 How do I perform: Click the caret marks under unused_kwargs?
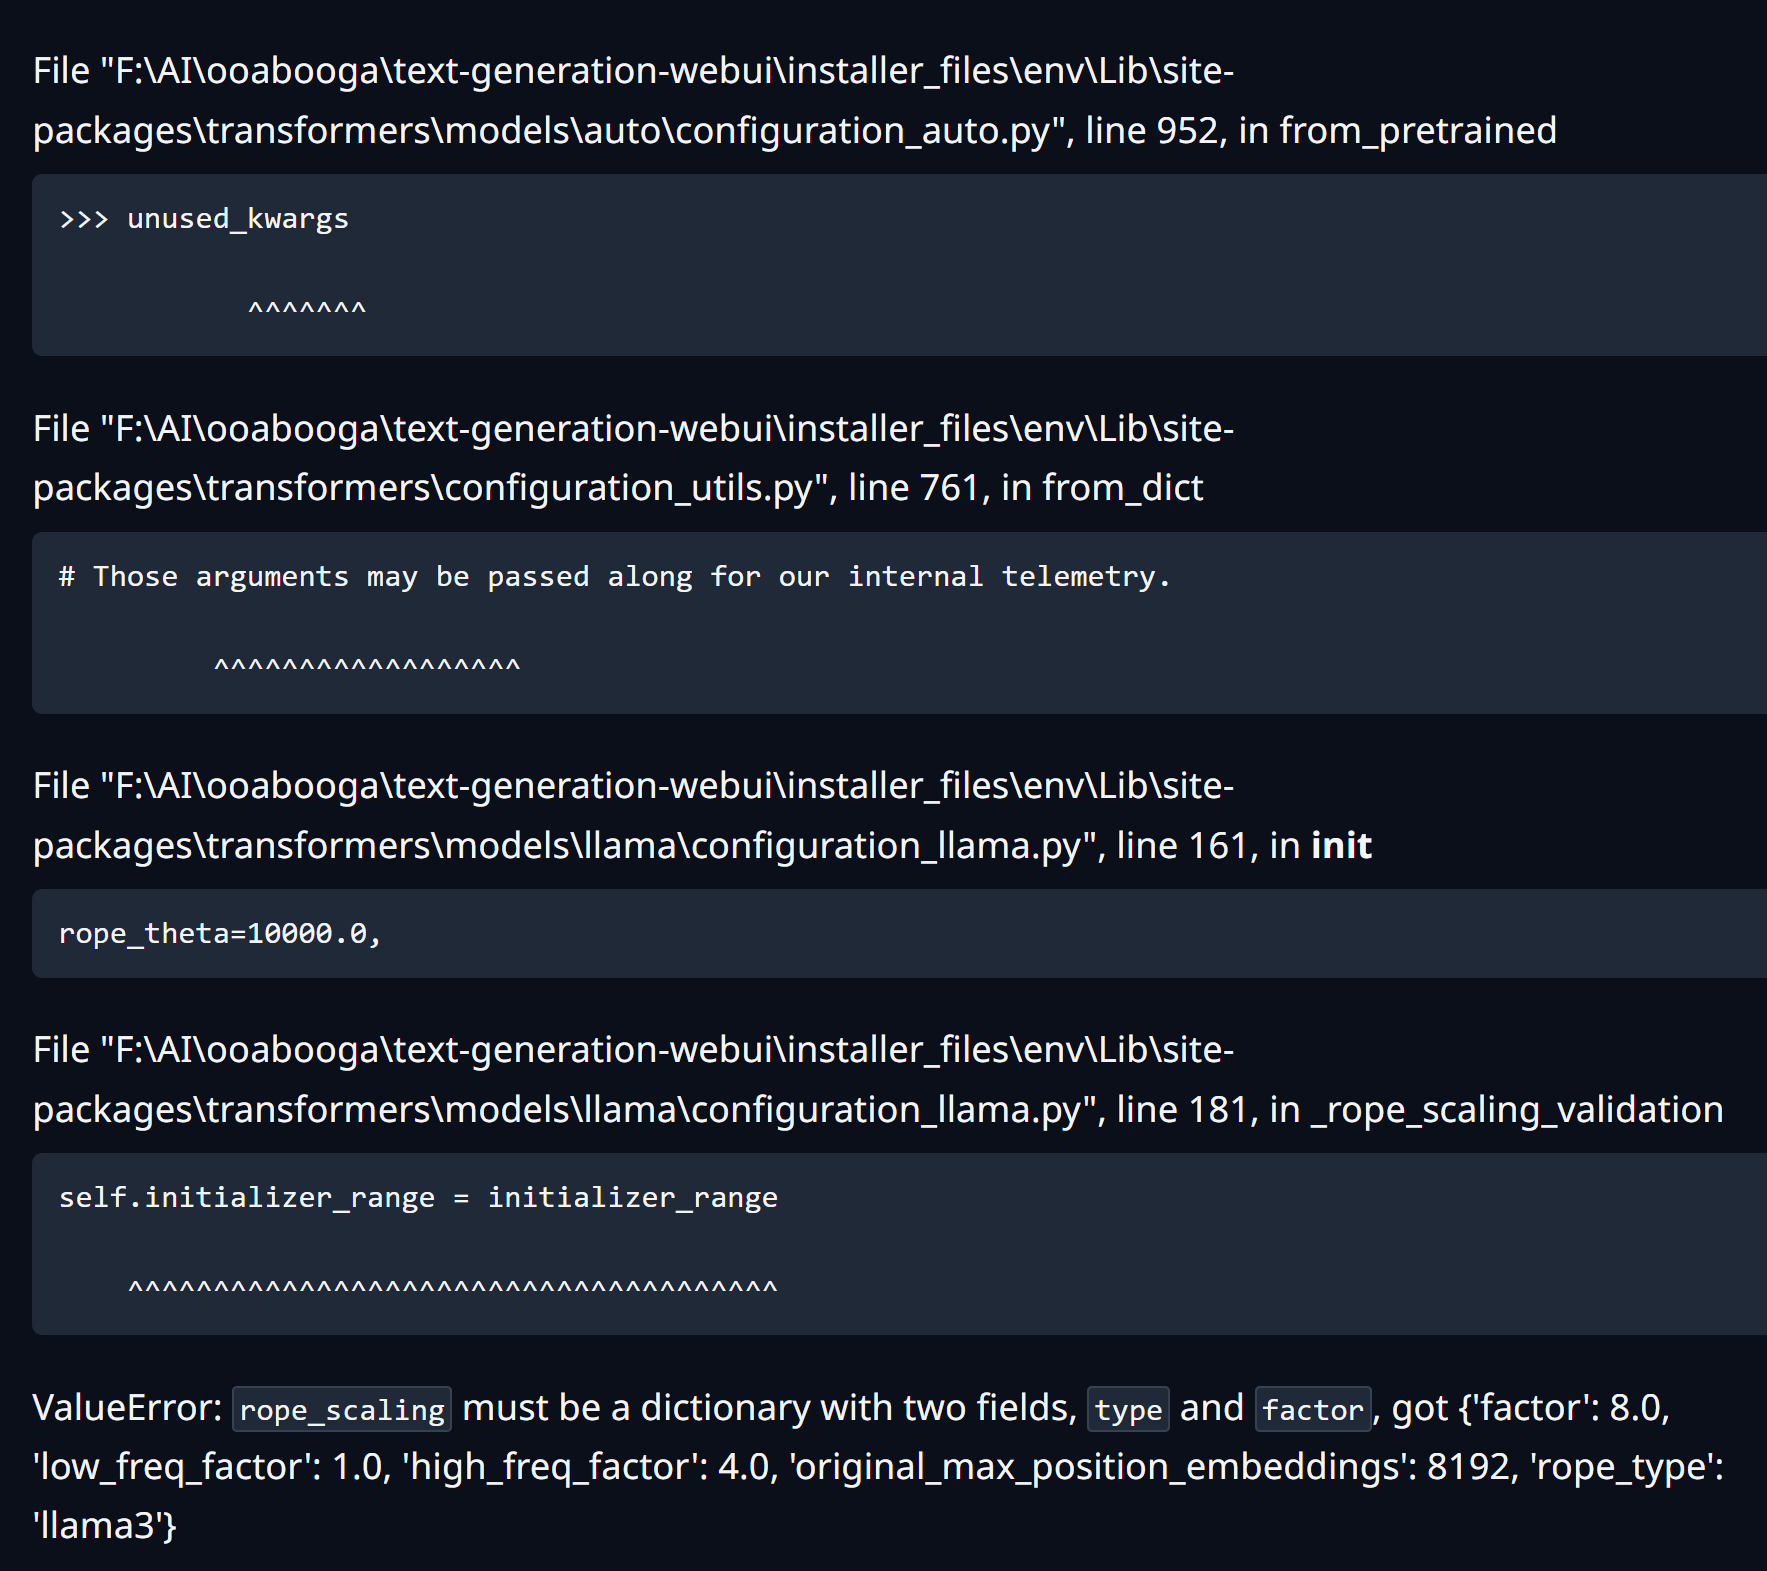307,309
